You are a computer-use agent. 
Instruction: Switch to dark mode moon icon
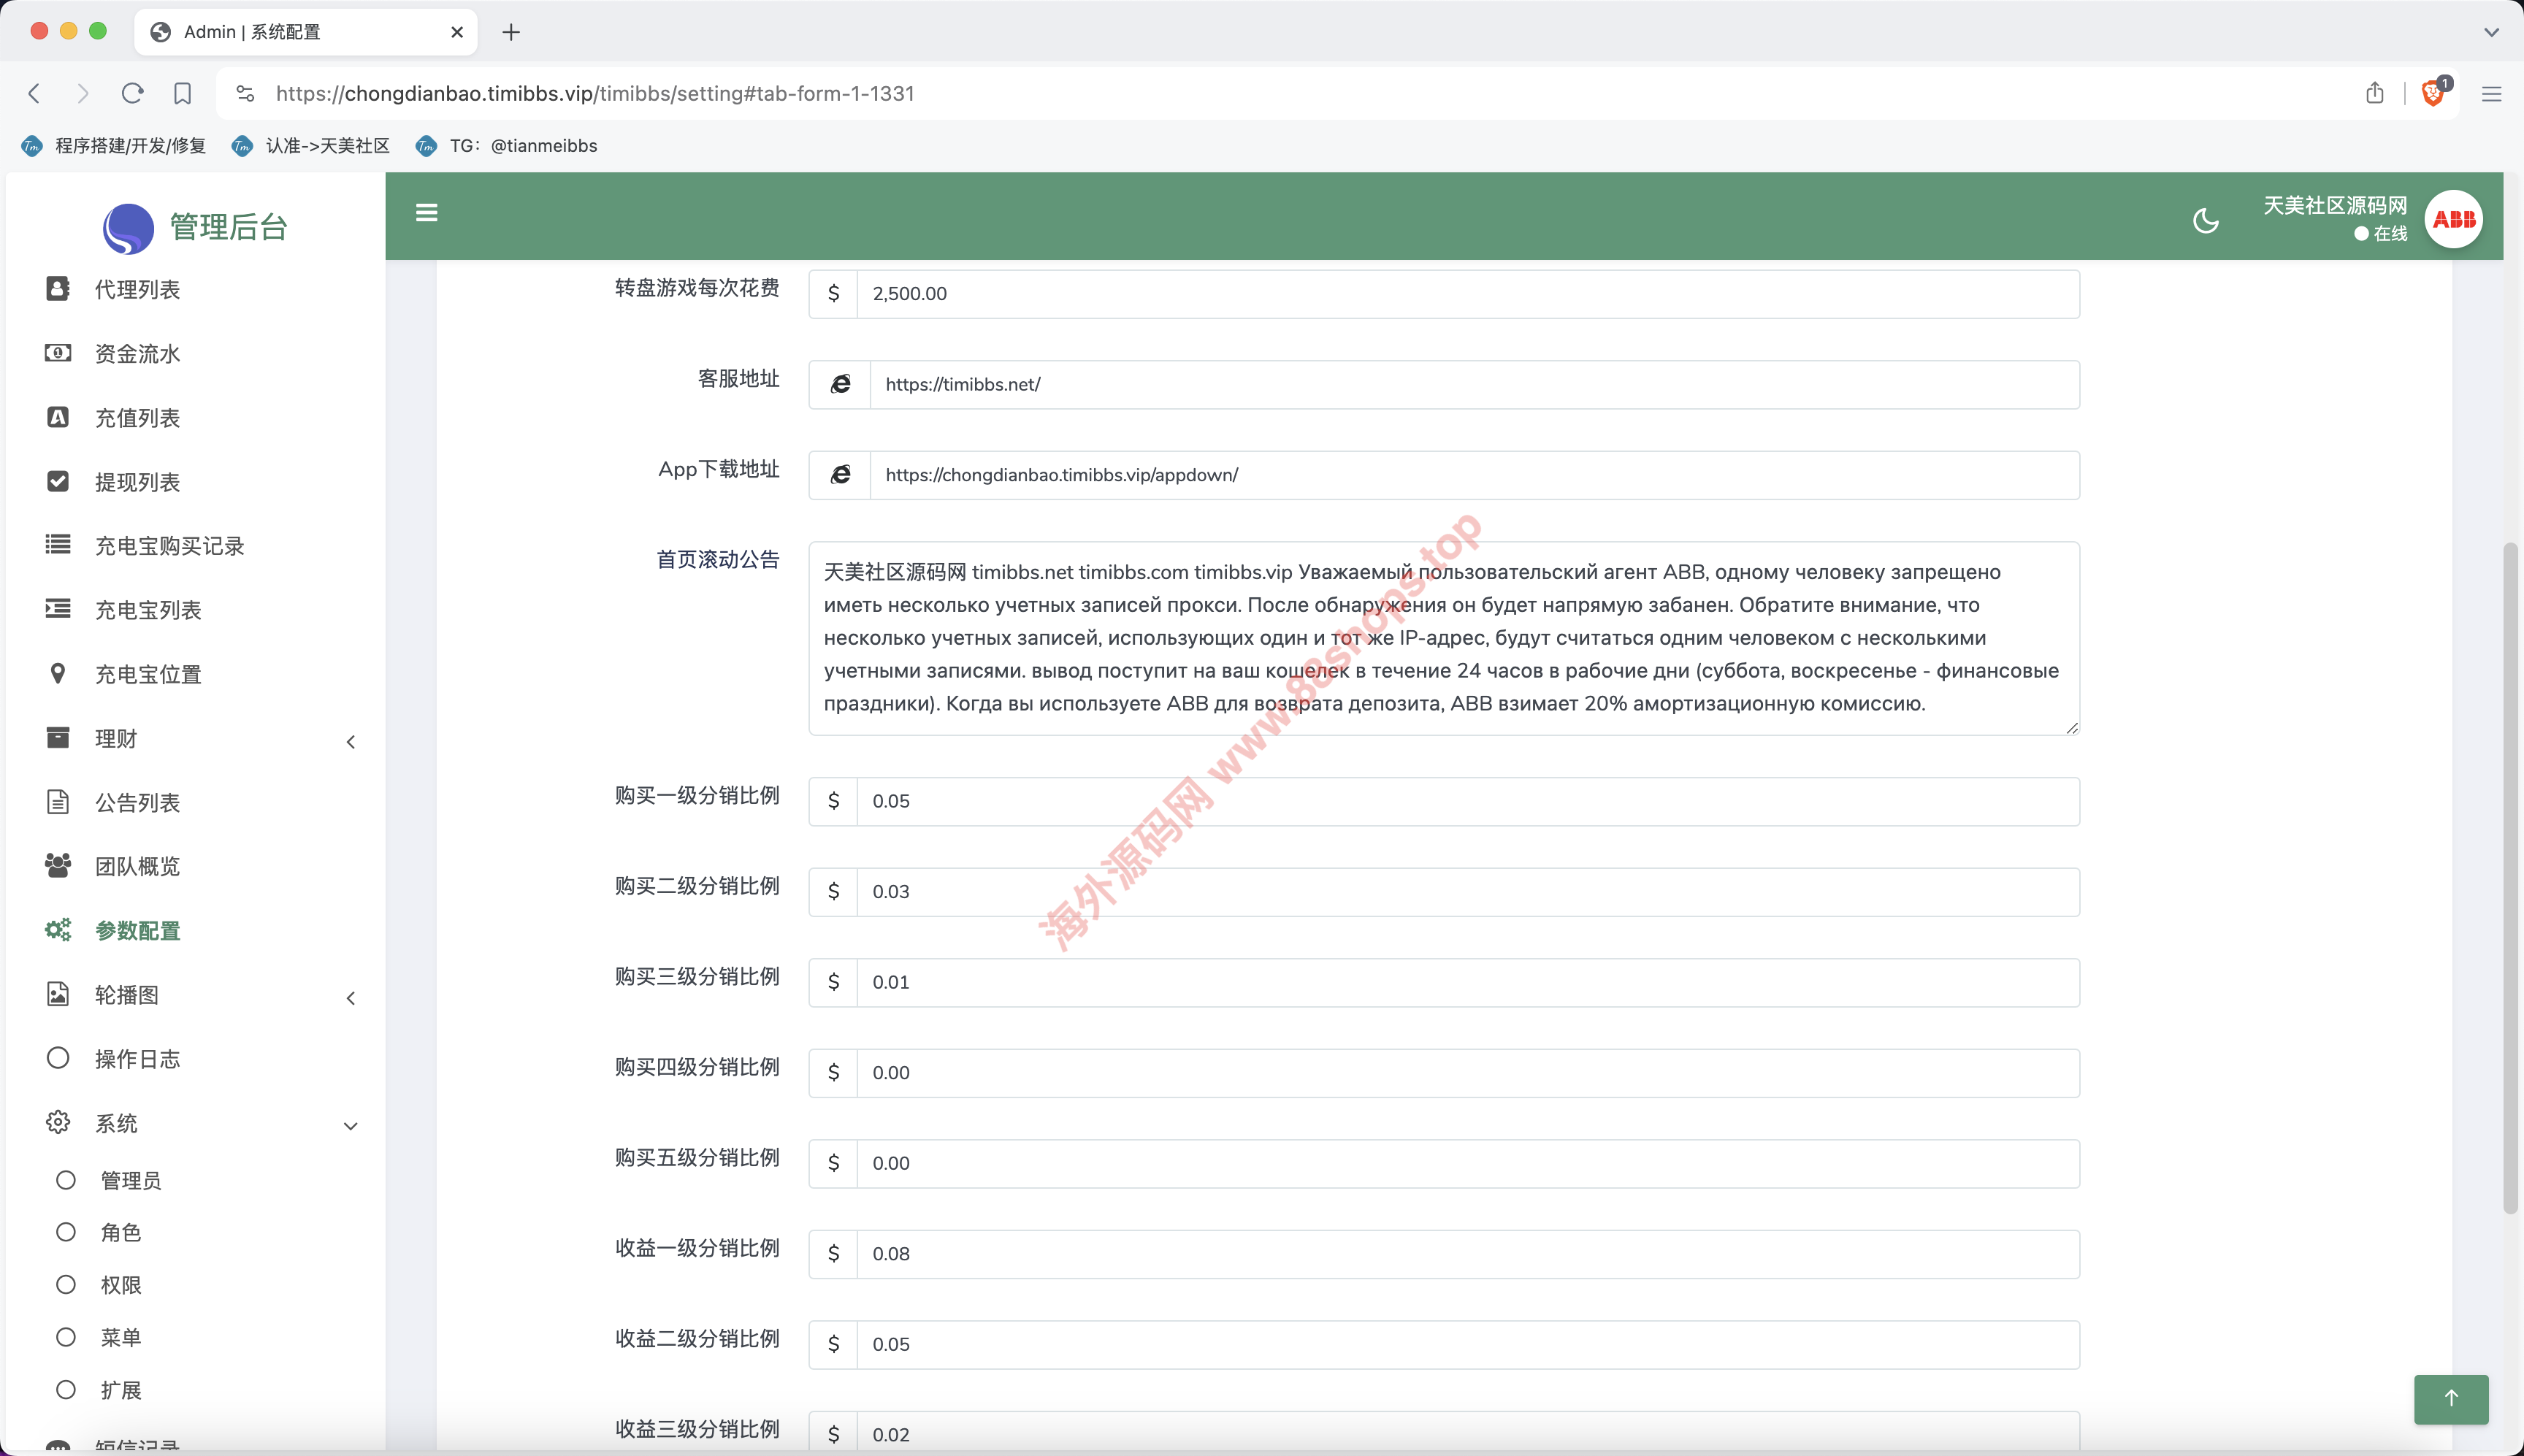tap(2205, 220)
